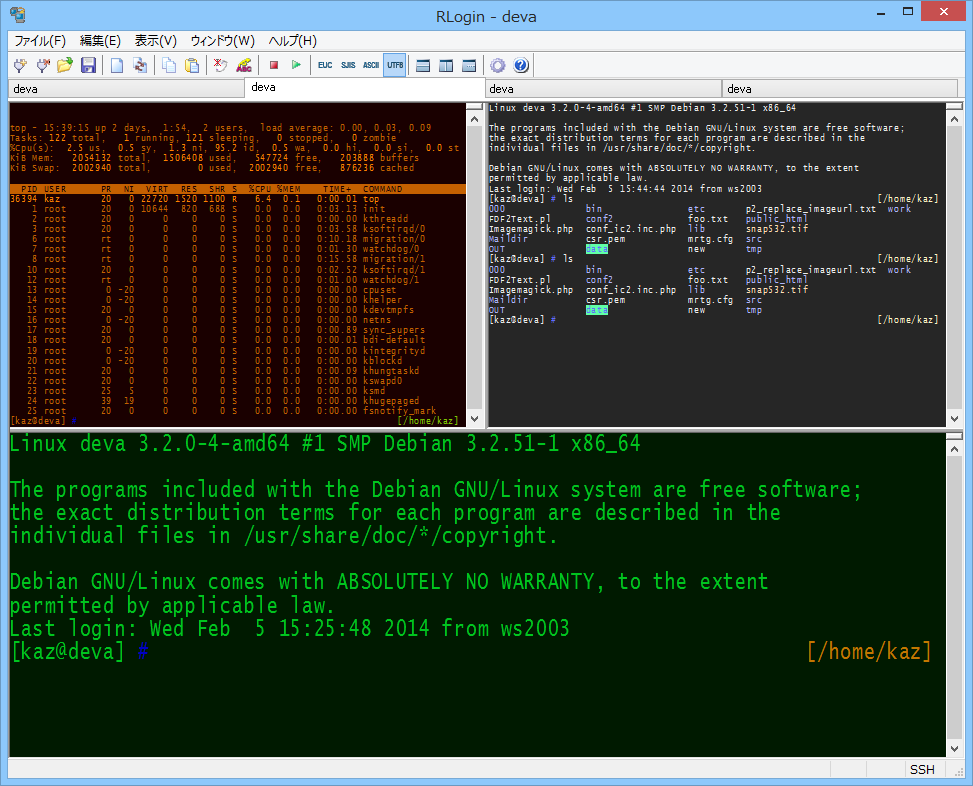Viewport: 973px width, 786px height.
Task: Click the large green 'Linux deva 3.2.0-4-amd64' line
Action: click(x=325, y=444)
